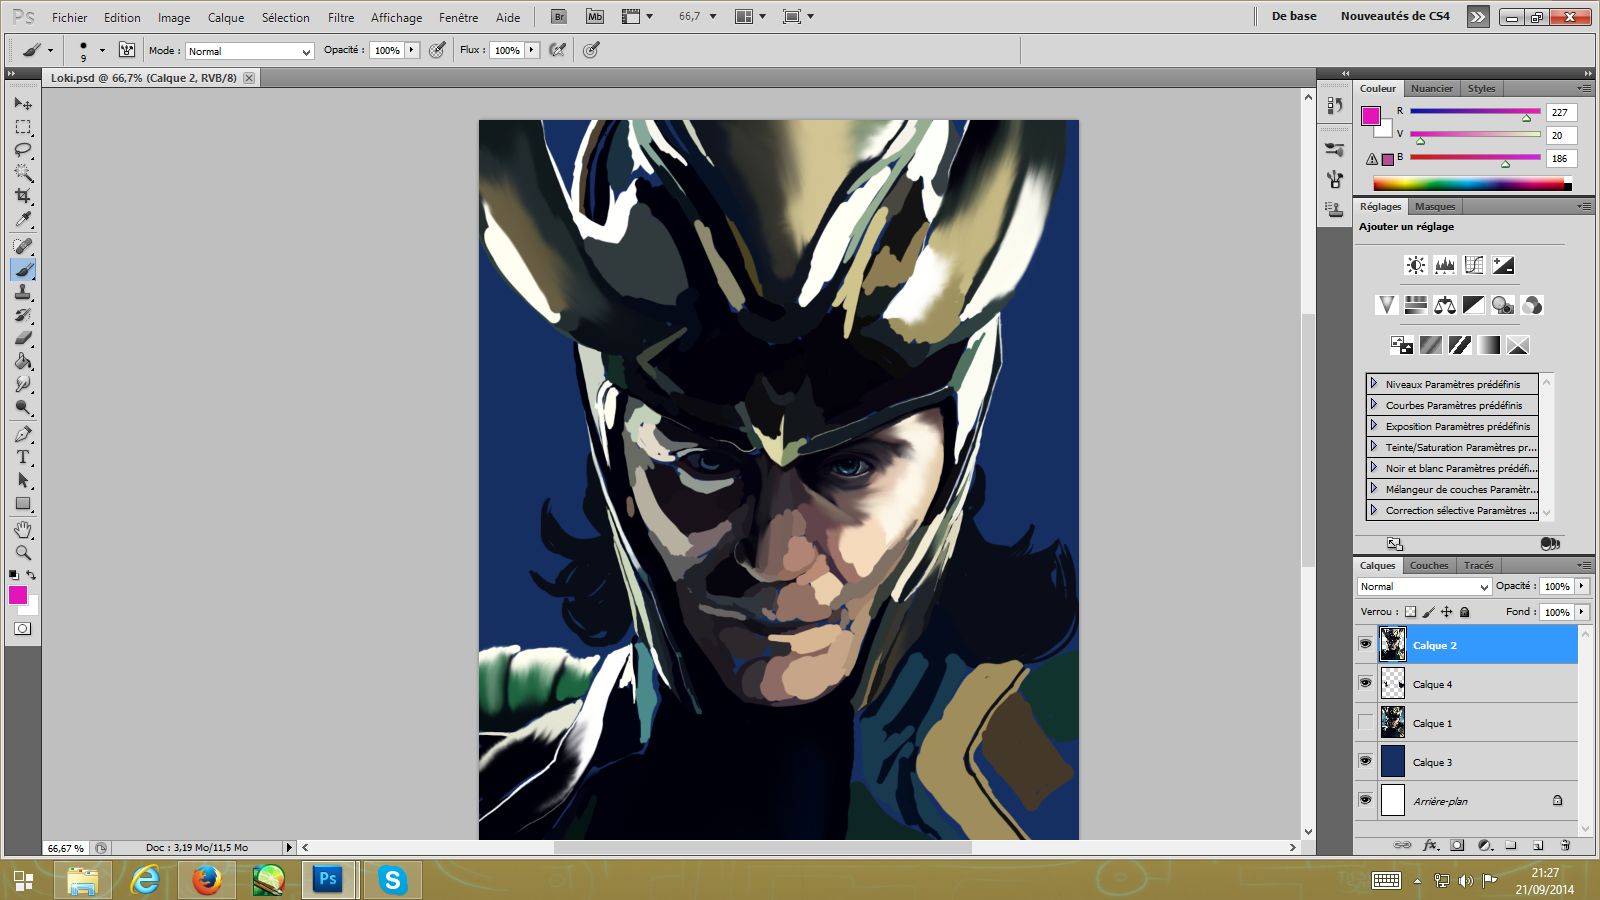The height and width of the screenshot is (900, 1600).
Task: Select the Lasso tool
Action: (x=23, y=150)
